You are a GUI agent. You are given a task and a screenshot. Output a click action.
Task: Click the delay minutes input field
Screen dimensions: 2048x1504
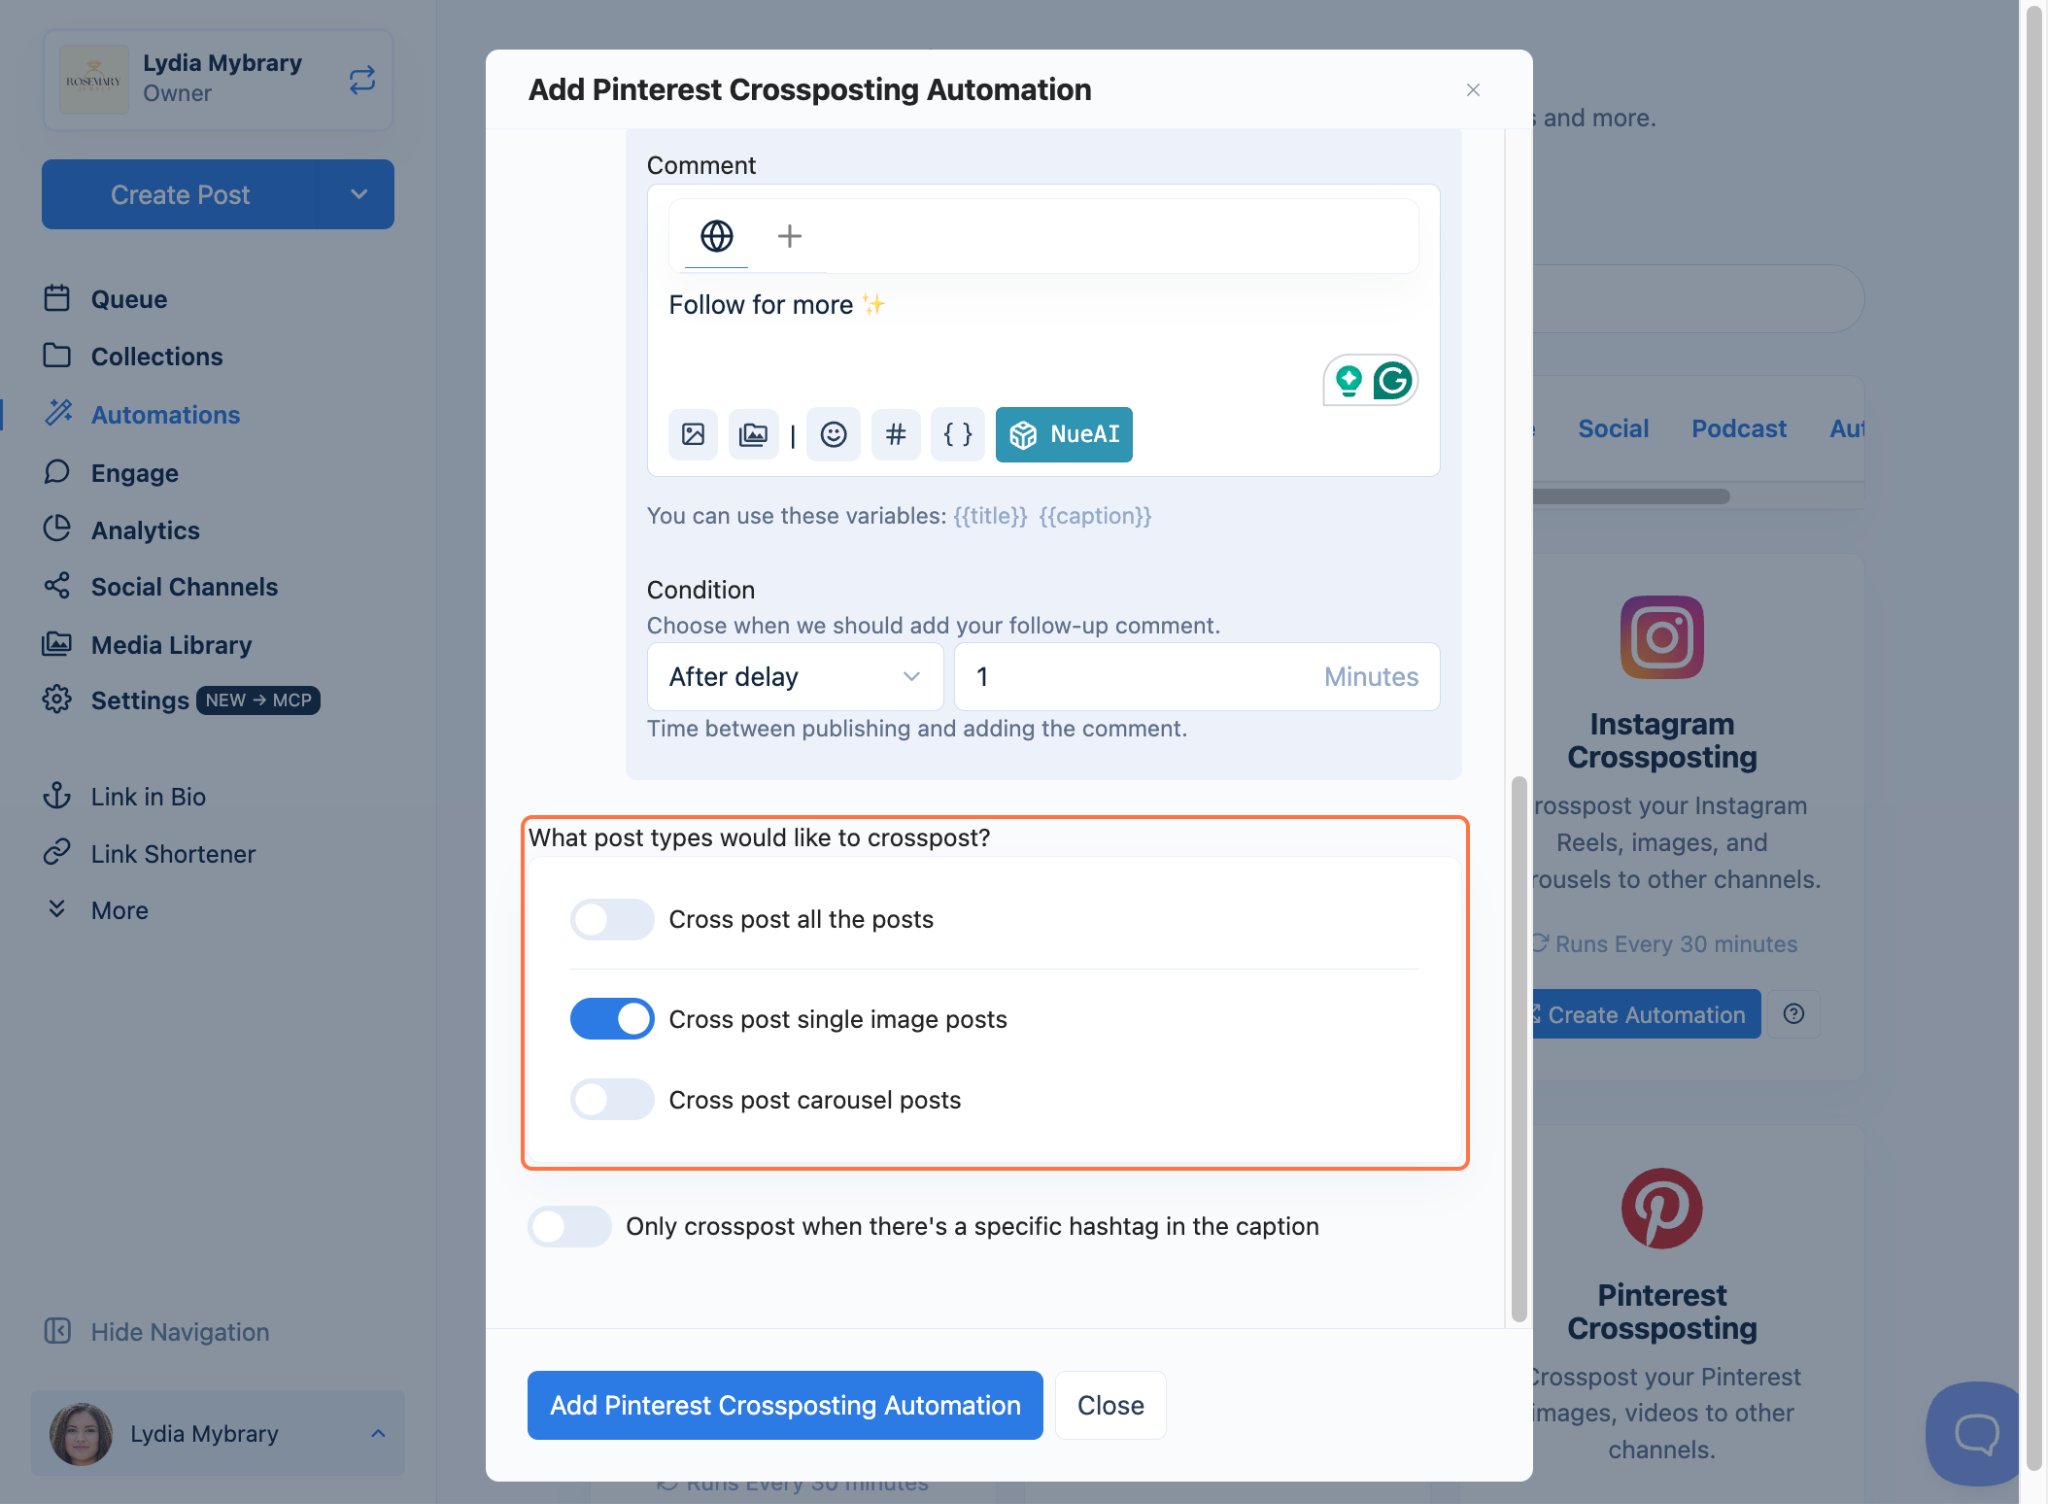coord(1197,677)
